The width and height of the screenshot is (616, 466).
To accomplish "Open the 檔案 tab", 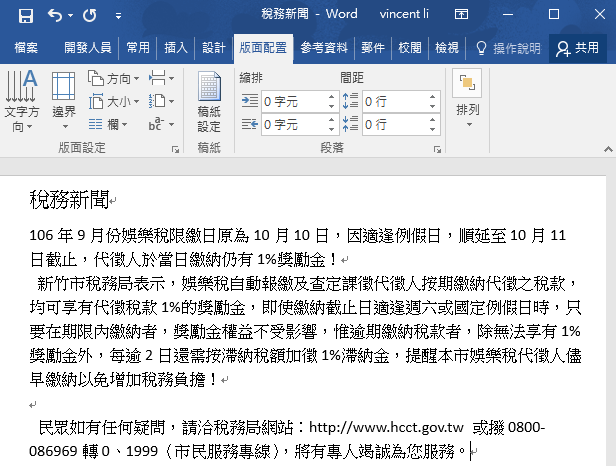I will tap(26, 48).
